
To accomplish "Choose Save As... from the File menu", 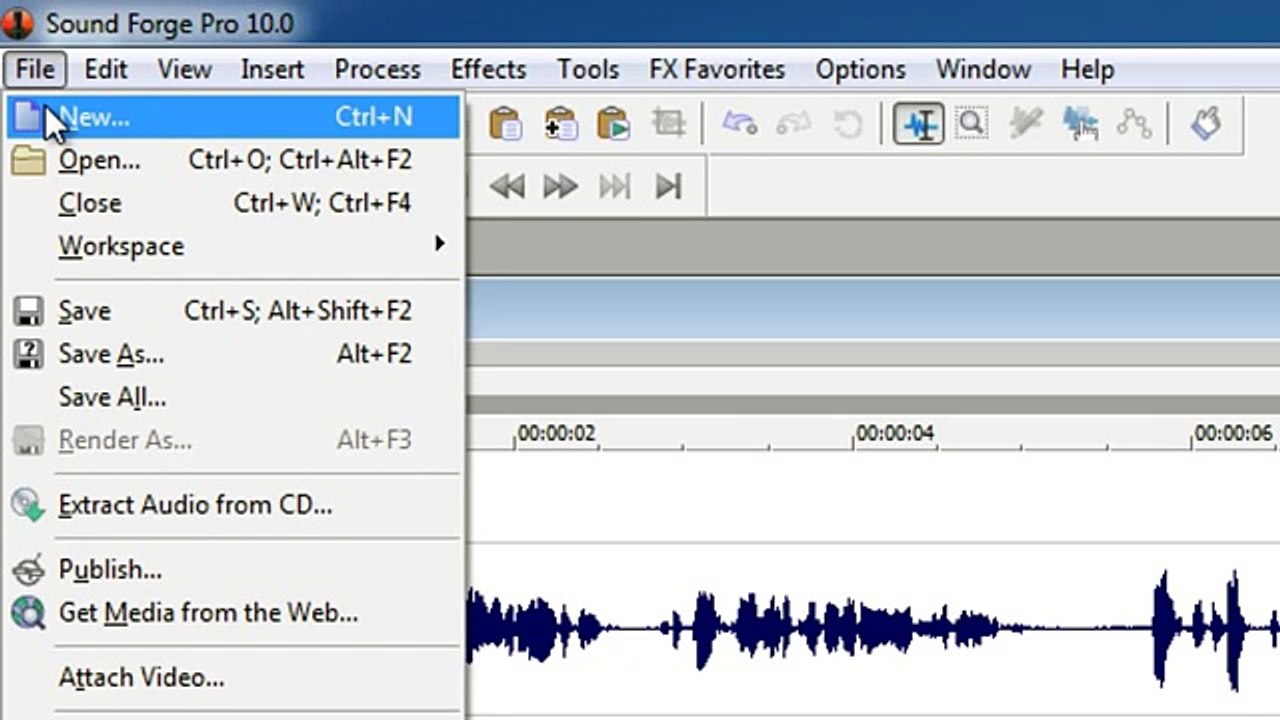I will point(232,354).
